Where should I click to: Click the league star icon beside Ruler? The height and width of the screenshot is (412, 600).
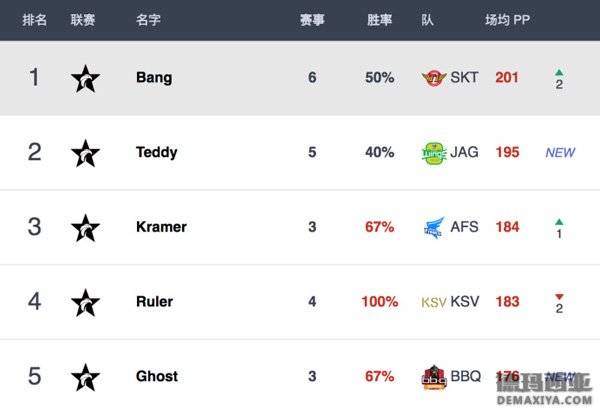coord(85,302)
